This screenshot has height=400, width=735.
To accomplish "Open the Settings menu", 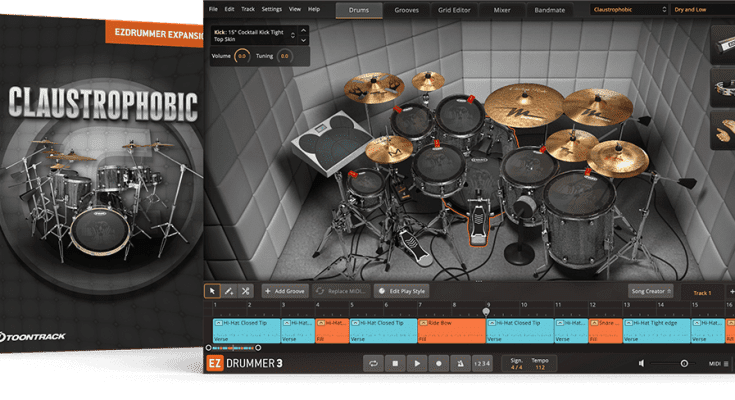I will click(x=271, y=9).
